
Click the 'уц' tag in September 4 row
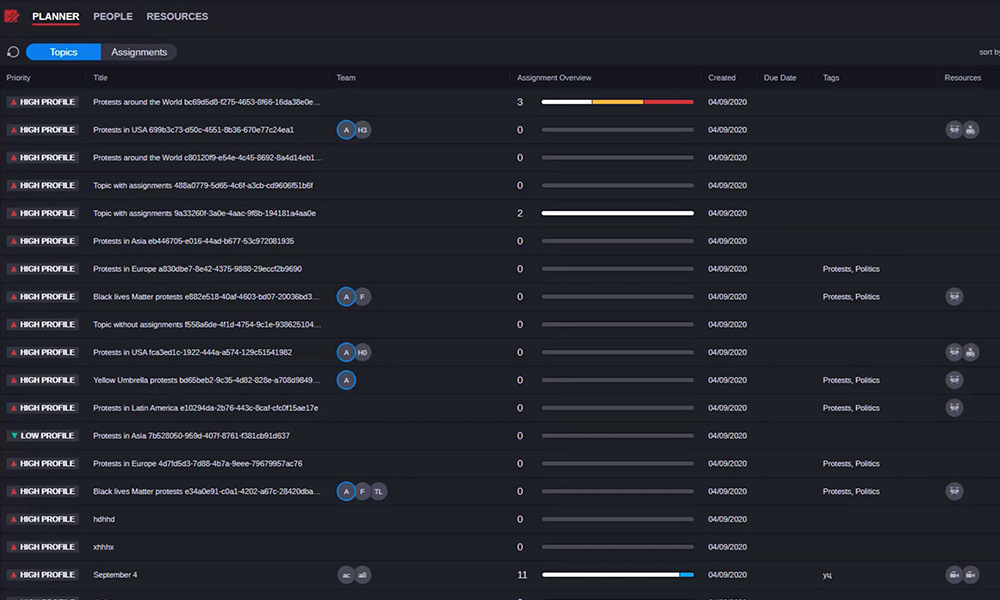point(827,575)
